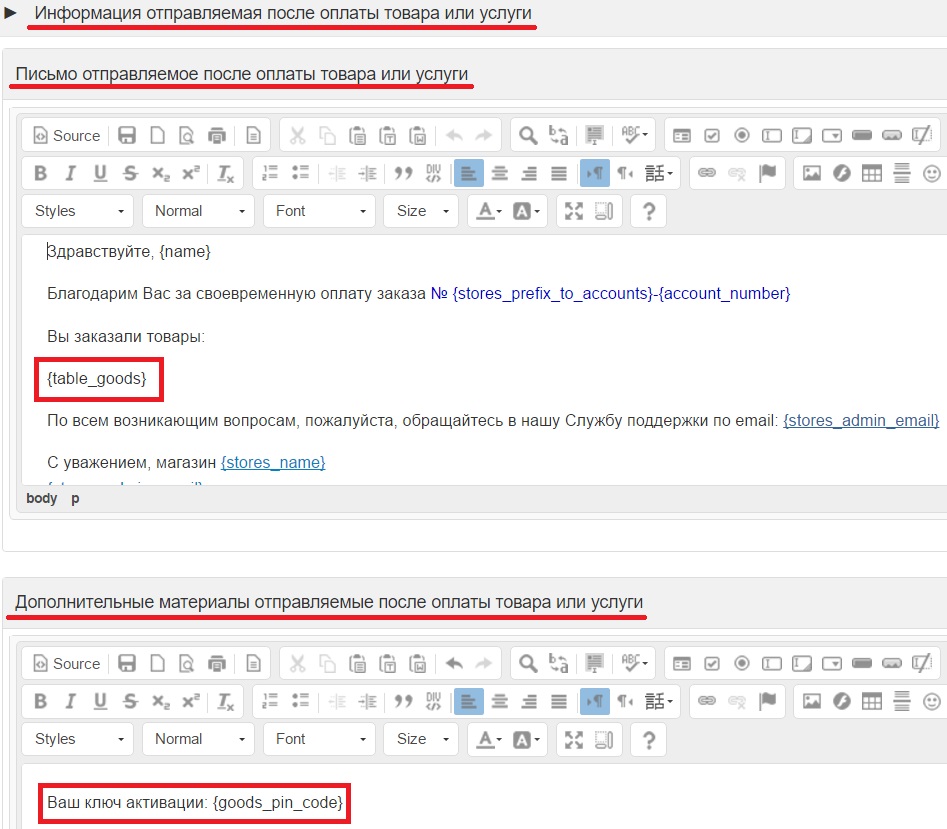Click Insert Link icon in the bottom editor
This screenshot has height=829, width=947.
(x=707, y=701)
